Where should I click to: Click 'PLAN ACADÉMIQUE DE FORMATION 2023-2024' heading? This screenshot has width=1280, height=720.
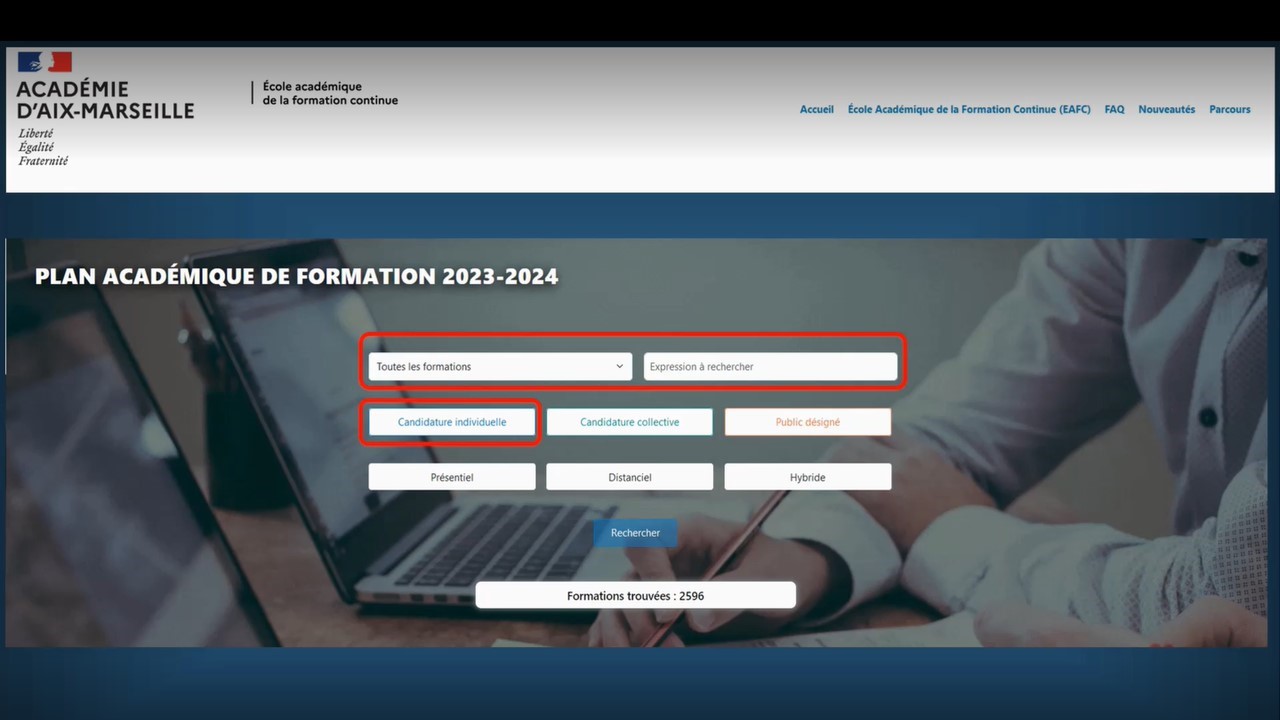297,277
